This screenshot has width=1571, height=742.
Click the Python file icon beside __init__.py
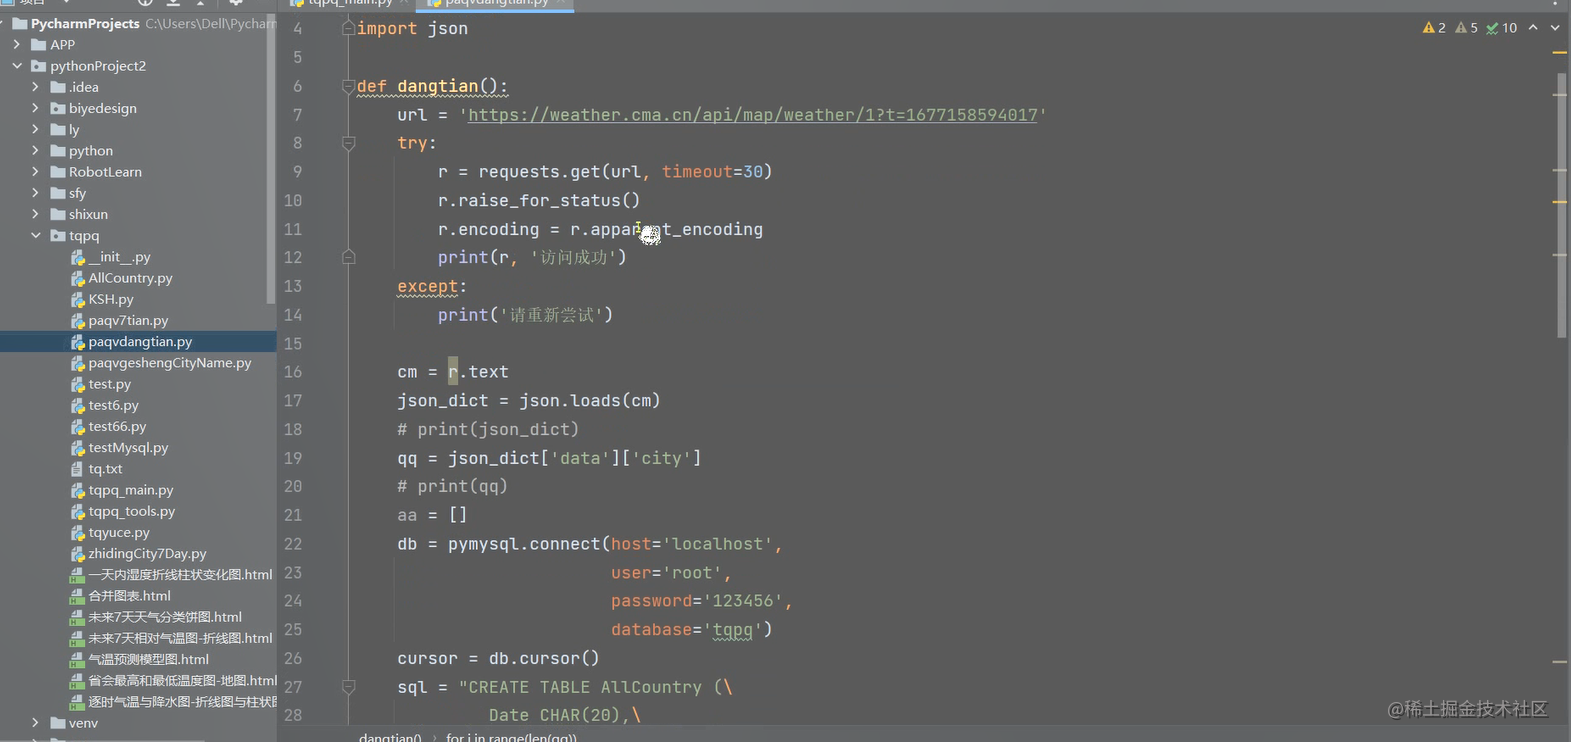(x=78, y=257)
